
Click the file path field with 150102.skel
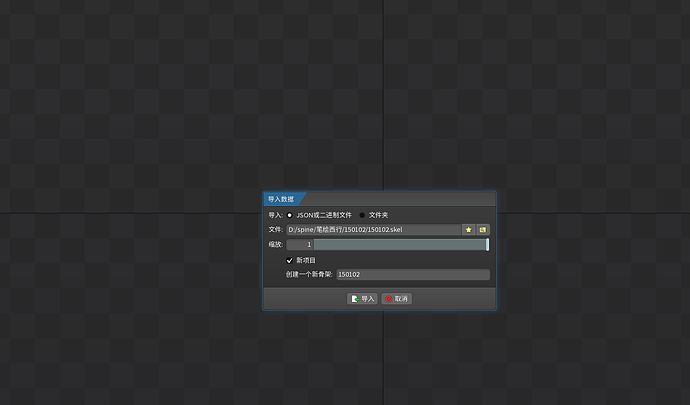tap(372, 230)
